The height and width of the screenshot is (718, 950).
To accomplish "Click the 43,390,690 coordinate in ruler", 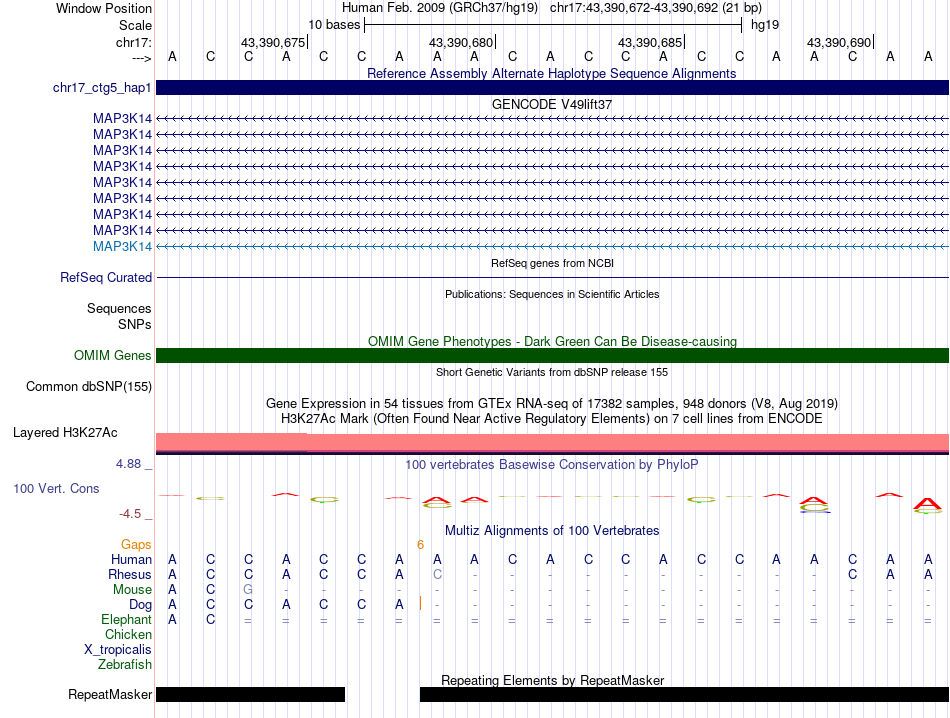I will 839,42.
